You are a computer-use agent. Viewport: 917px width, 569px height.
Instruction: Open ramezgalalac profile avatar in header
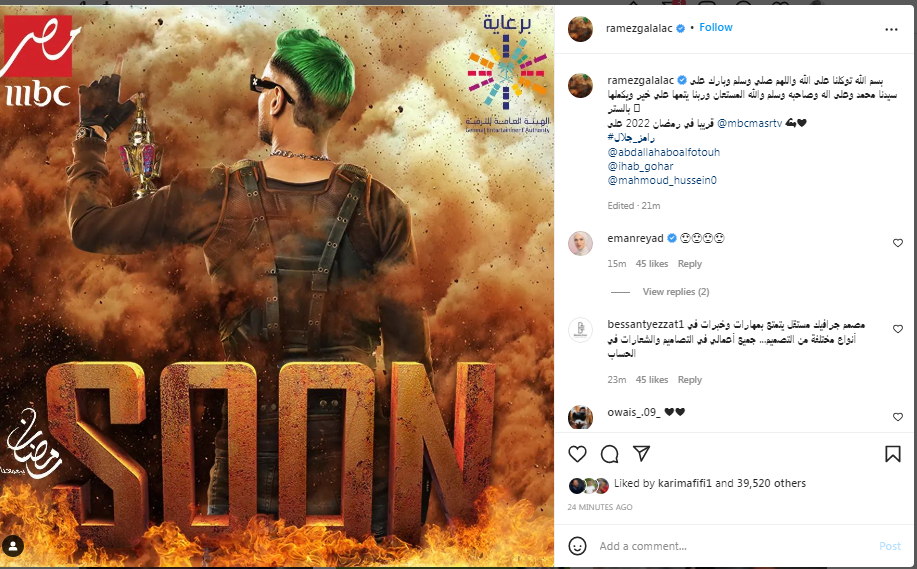580,29
